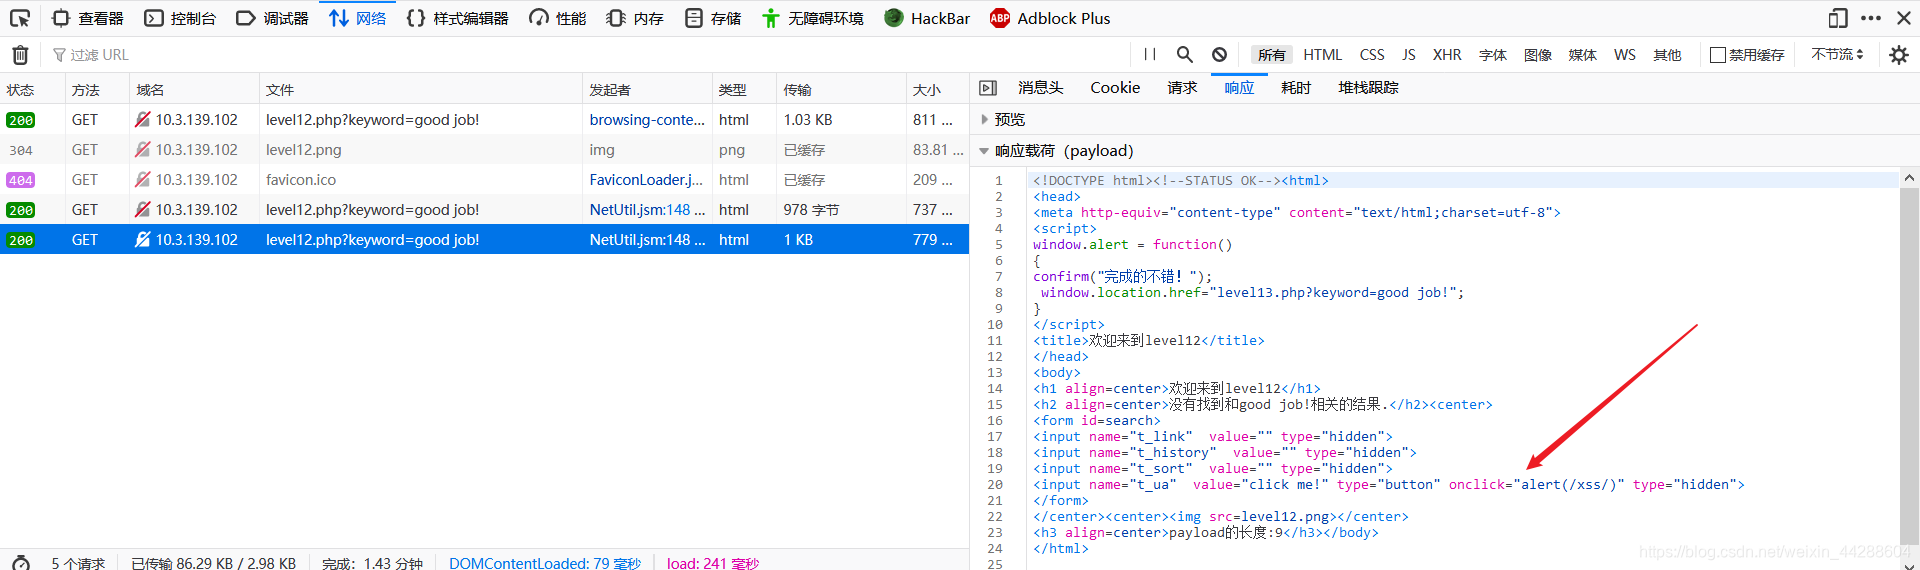Viewport: 1920px width, 570px height.
Task: Open the devtools three-dot menu
Action: (1871, 18)
